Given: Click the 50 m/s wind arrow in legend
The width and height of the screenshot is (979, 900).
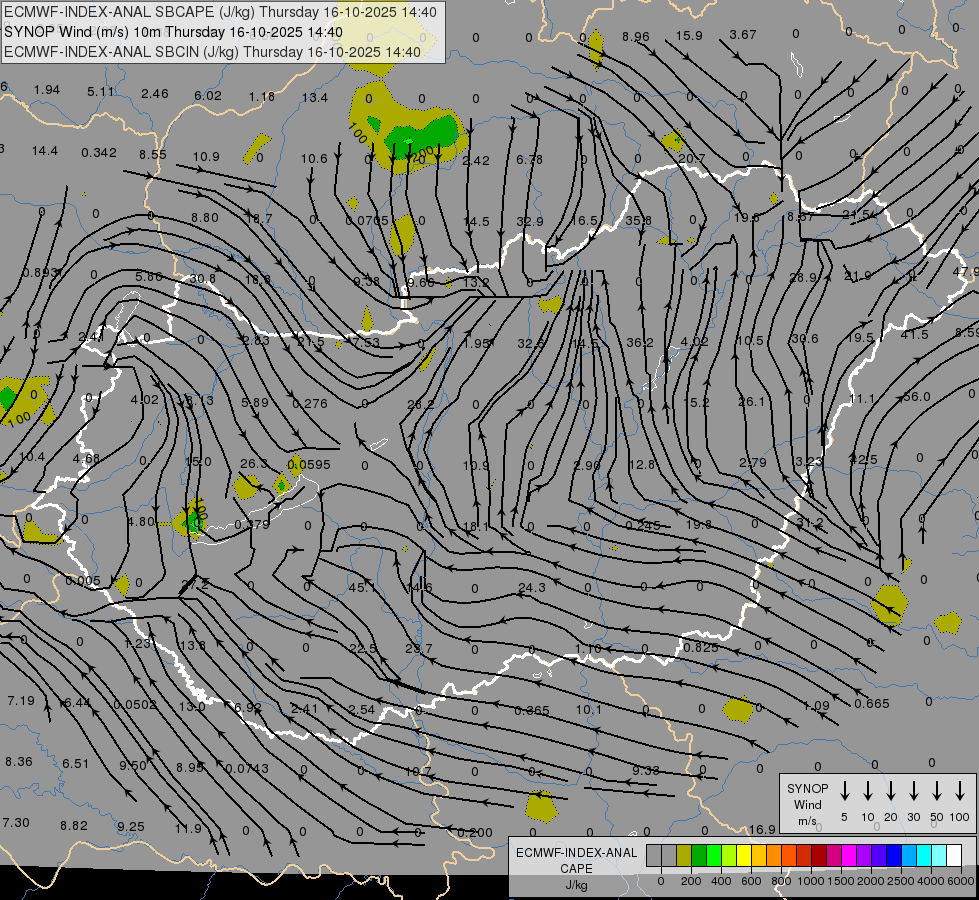Looking at the screenshot, I should click(937, 791).
